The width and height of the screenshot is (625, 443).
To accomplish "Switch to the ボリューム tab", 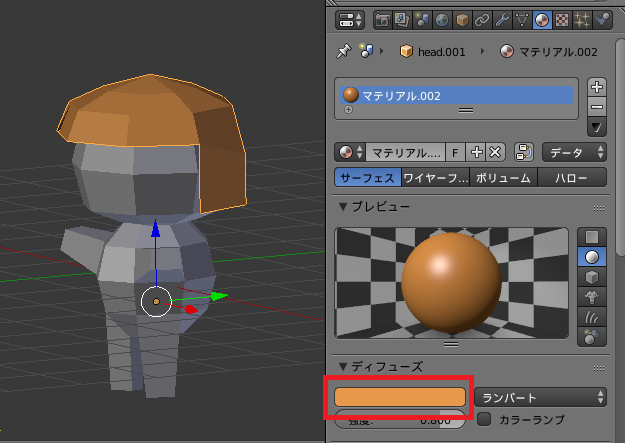I will click(x=503, y=177).
